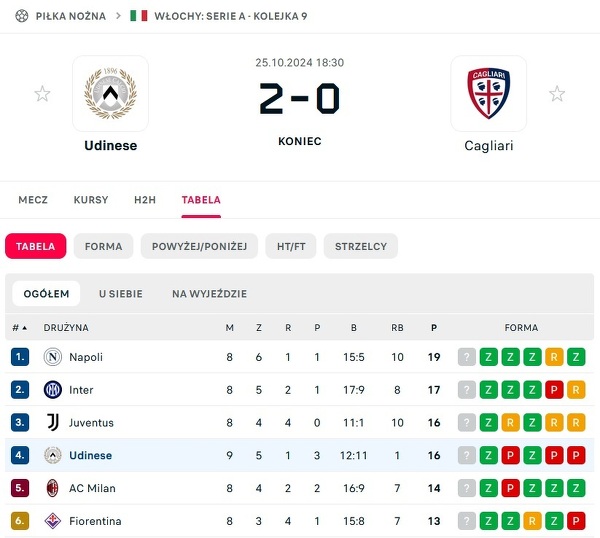Image resolution: width=600 pixels, height=538 pixels.
Task: Click Napoli team logo in table
Action: tap(53, 357)
